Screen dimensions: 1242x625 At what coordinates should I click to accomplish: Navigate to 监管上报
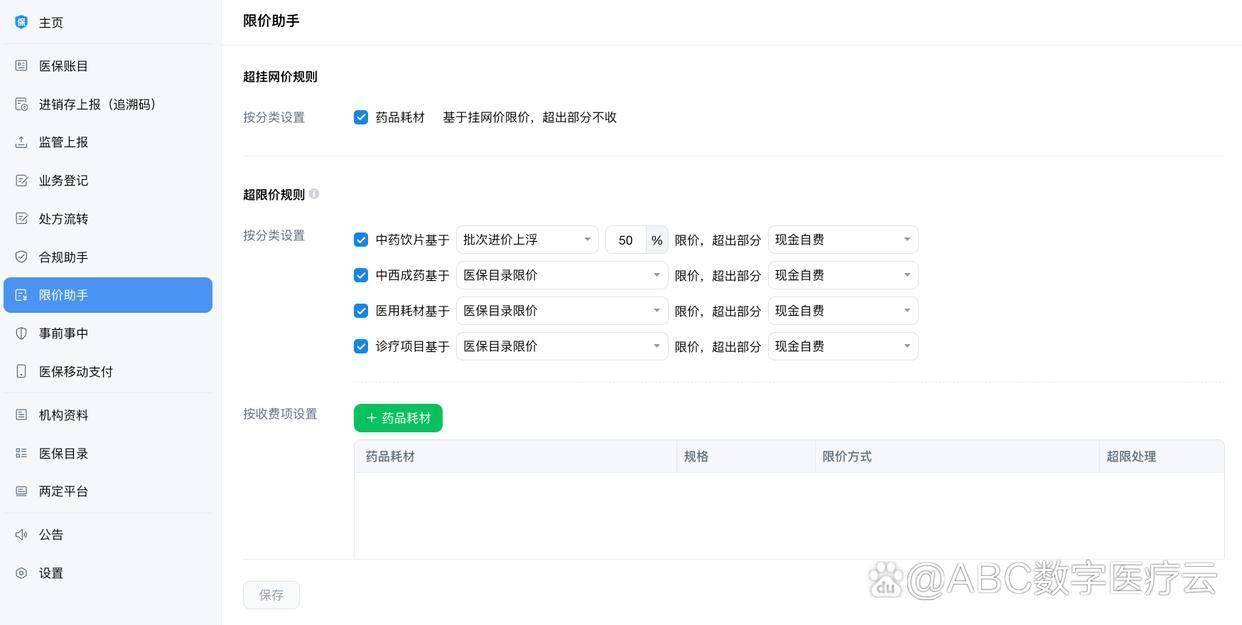click(x=108, y=142)
